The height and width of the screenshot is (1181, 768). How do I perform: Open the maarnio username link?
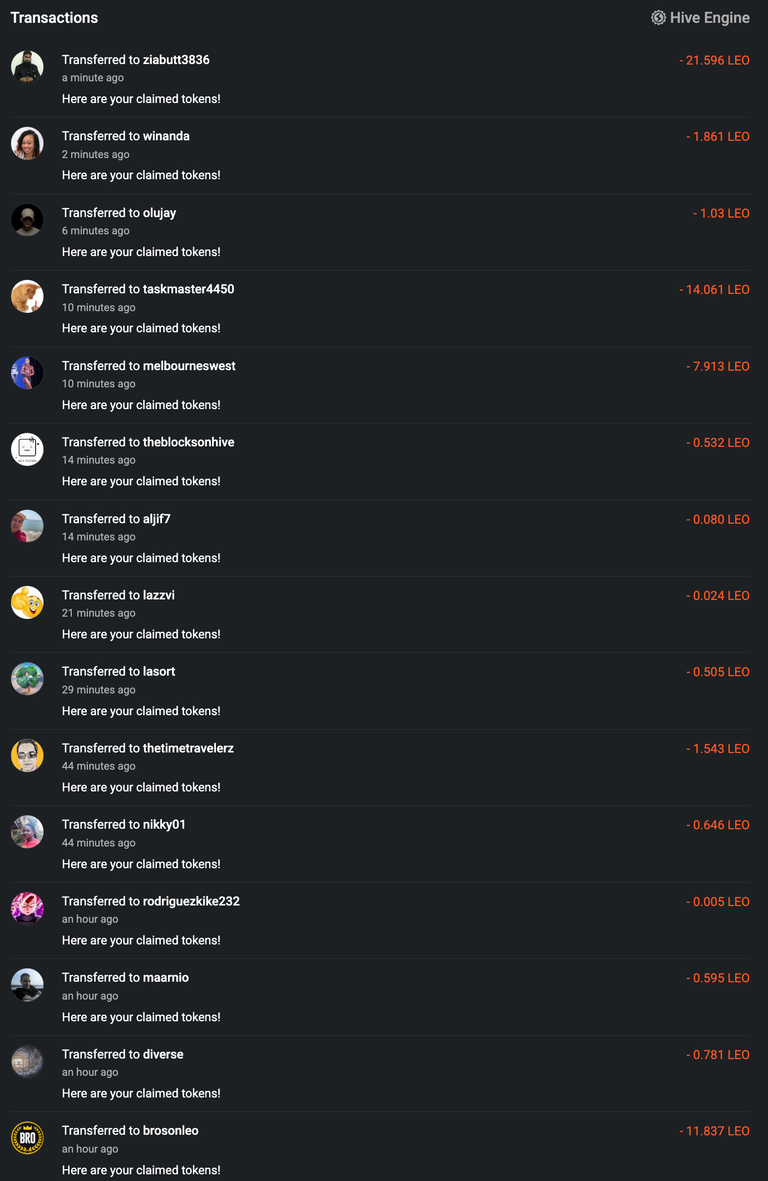(x=166, y=978)
